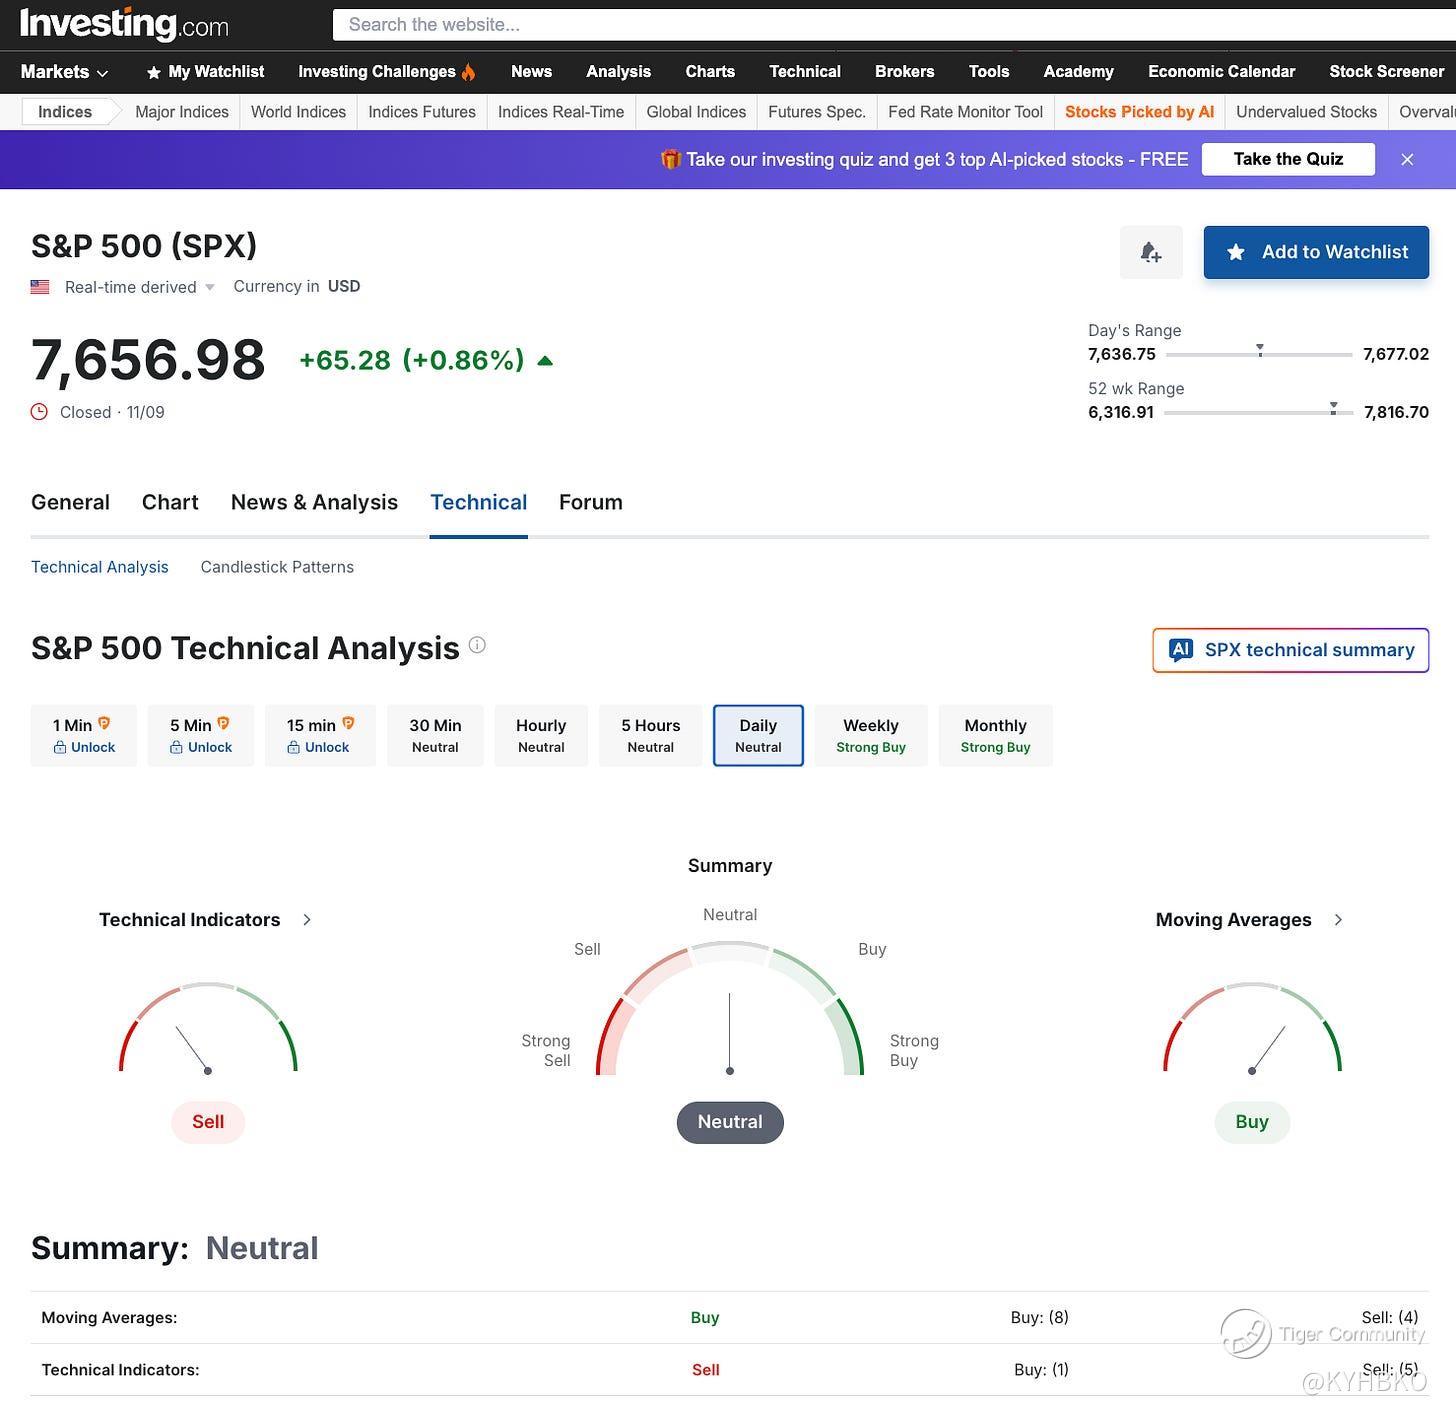Expand the Real-time derived dropdown
This screenshot has width=1456, height=1415.
tap(210, 288)
